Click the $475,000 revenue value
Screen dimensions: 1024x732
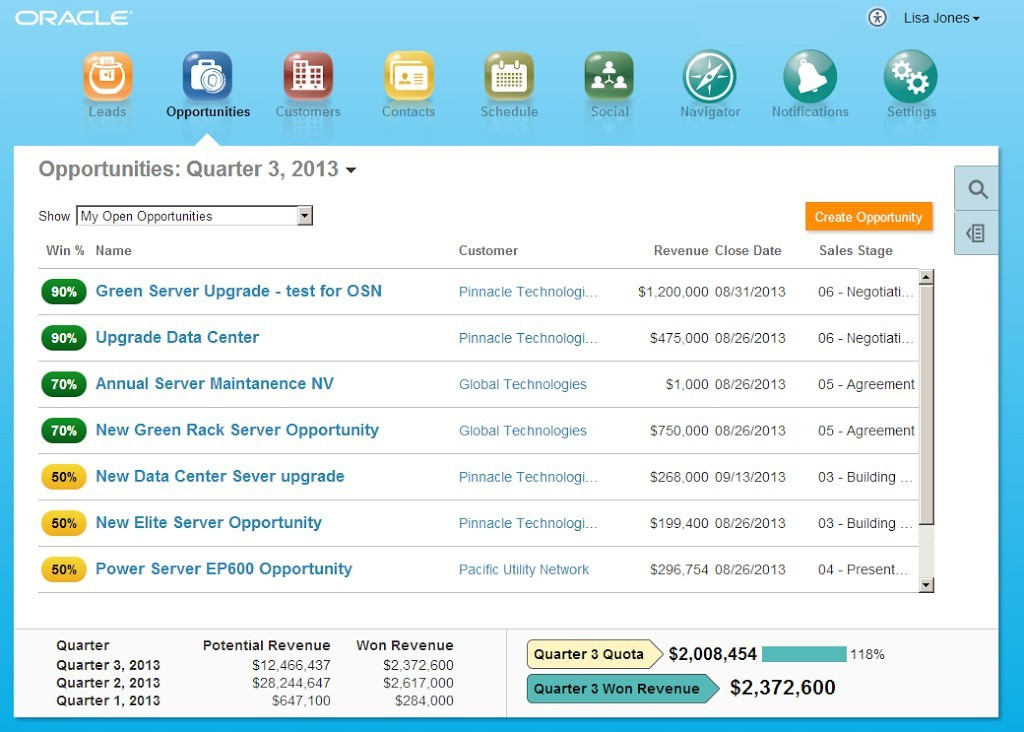point(679,338)
